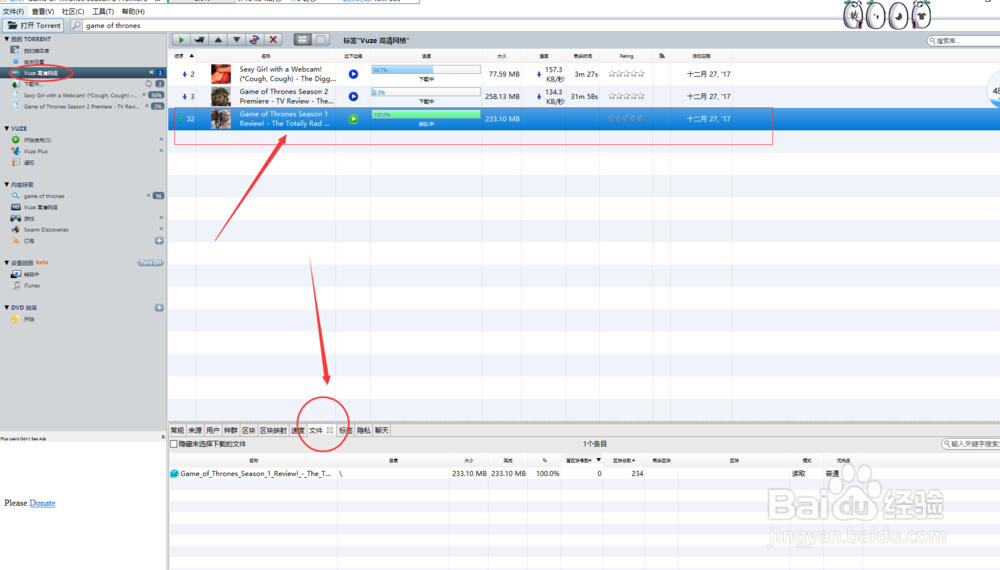Switch to the Peers tab in bottom panel

click(x=213, y=430)
